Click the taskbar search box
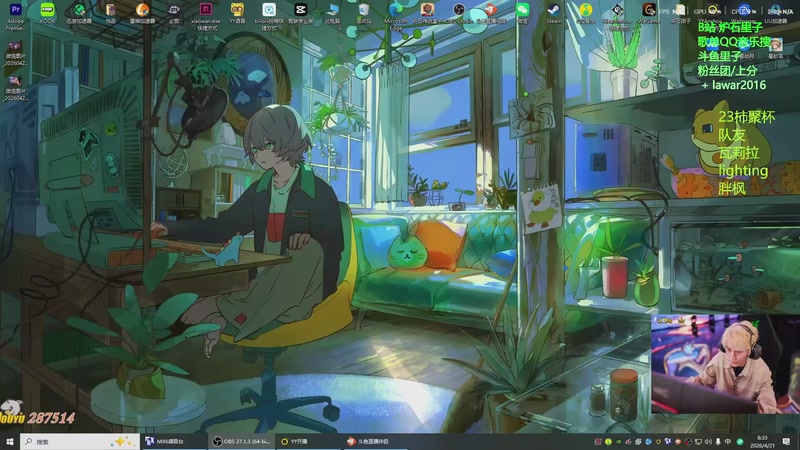The image size is (800, 450). pos(80,441)
